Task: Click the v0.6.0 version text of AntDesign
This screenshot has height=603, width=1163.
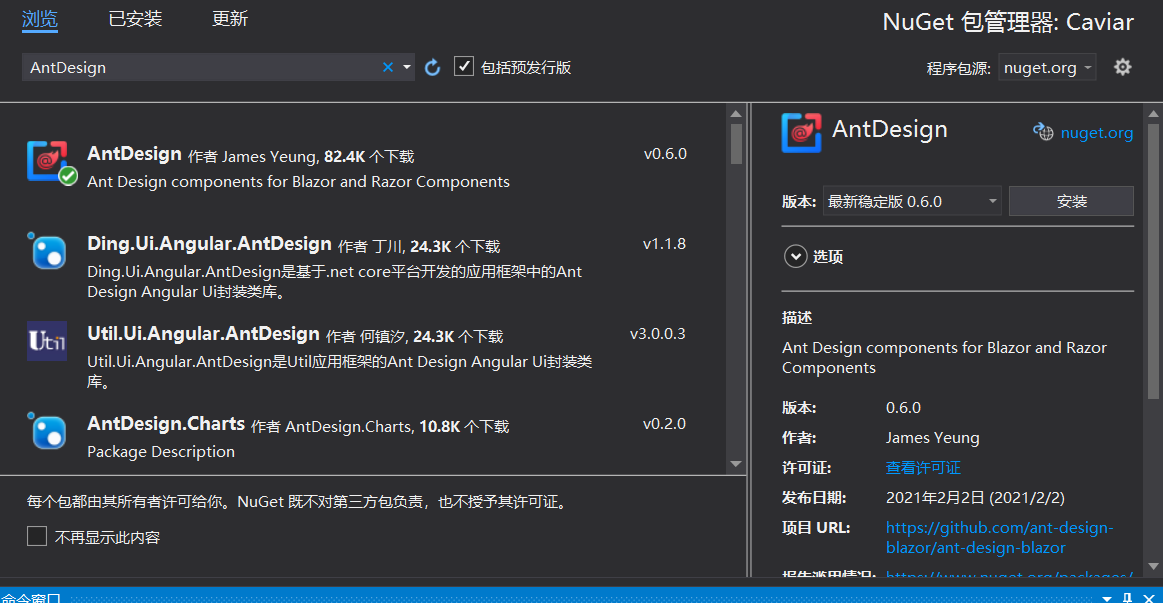Action: [x=665, y=154]
